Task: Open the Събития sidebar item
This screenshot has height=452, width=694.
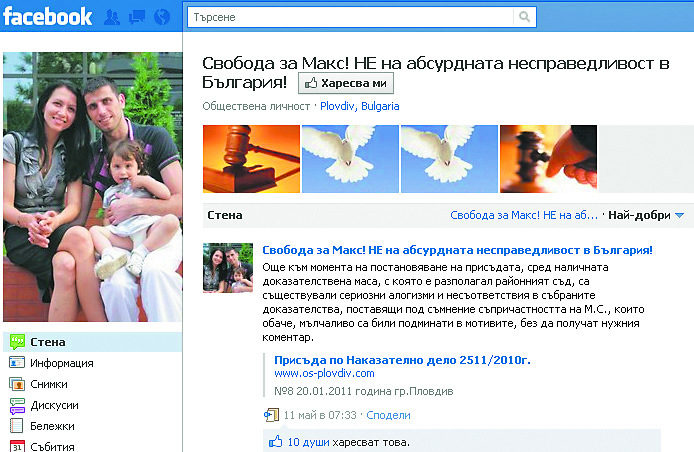Action: 52,446
